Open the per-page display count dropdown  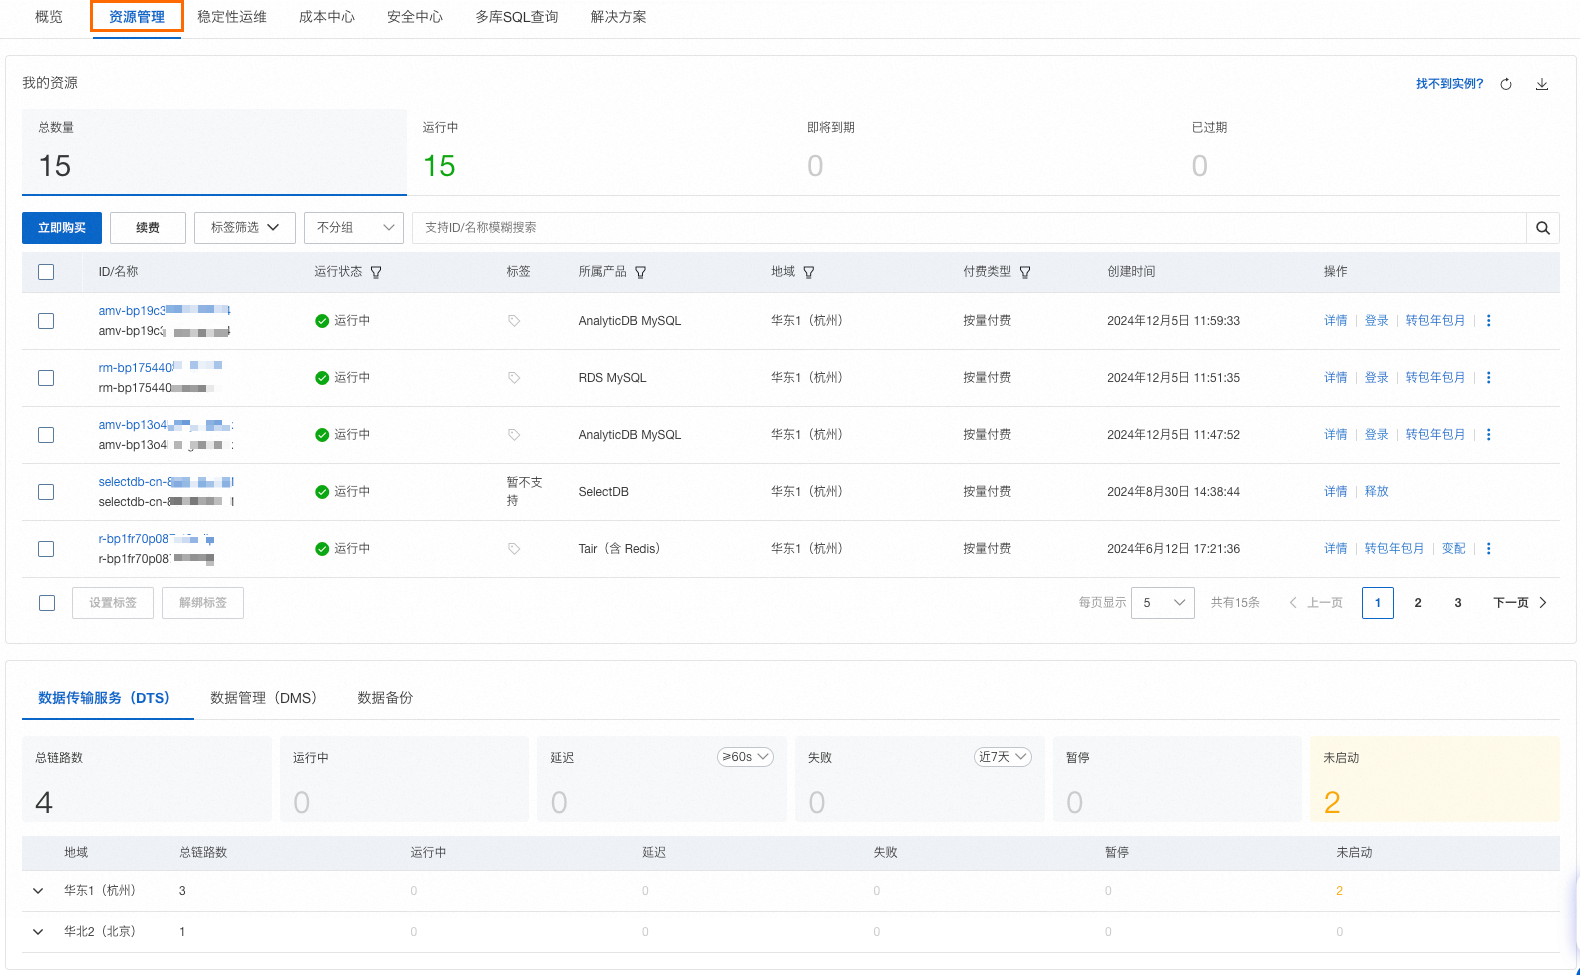point(1163,603)
